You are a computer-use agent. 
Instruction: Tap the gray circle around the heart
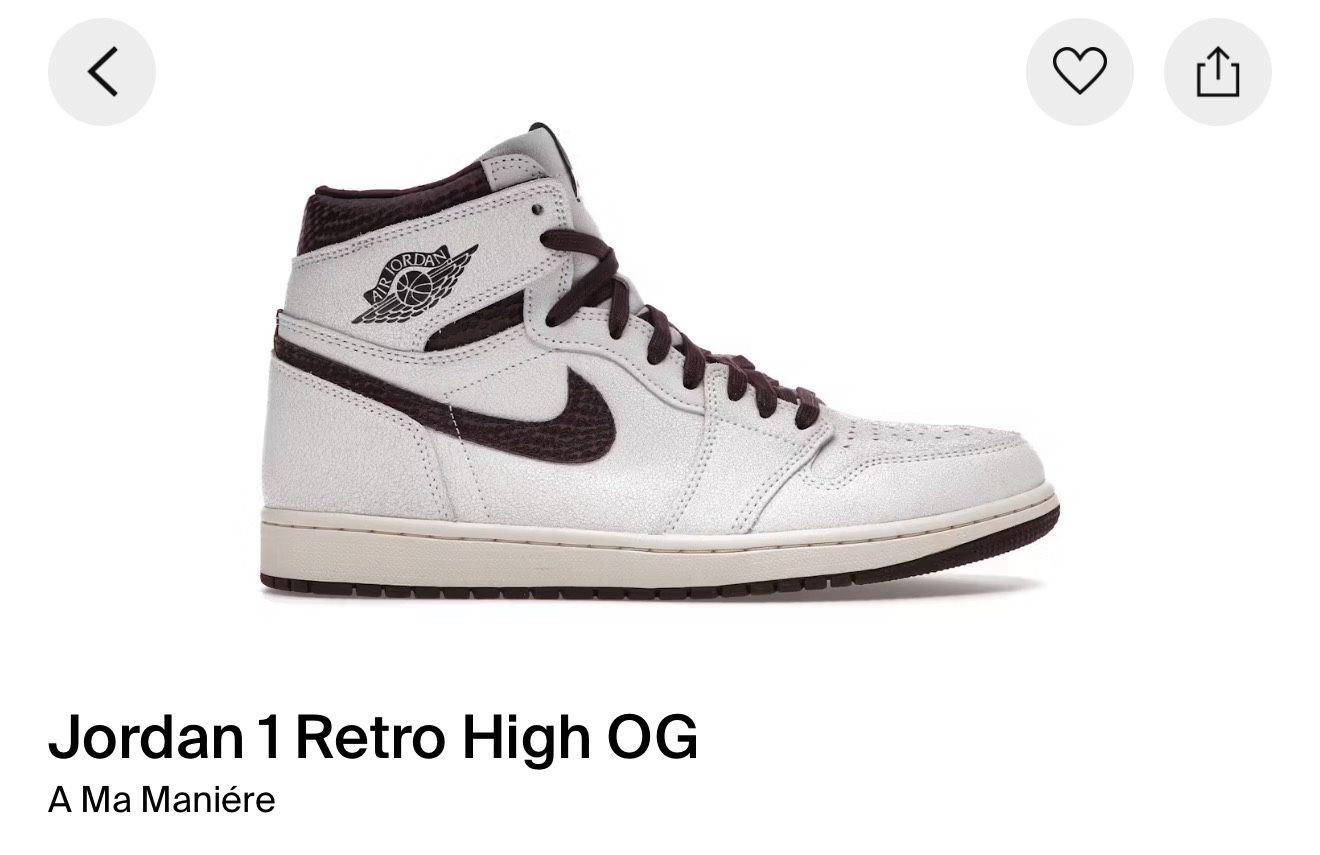pyautogui.click(x=1080, y=72)
